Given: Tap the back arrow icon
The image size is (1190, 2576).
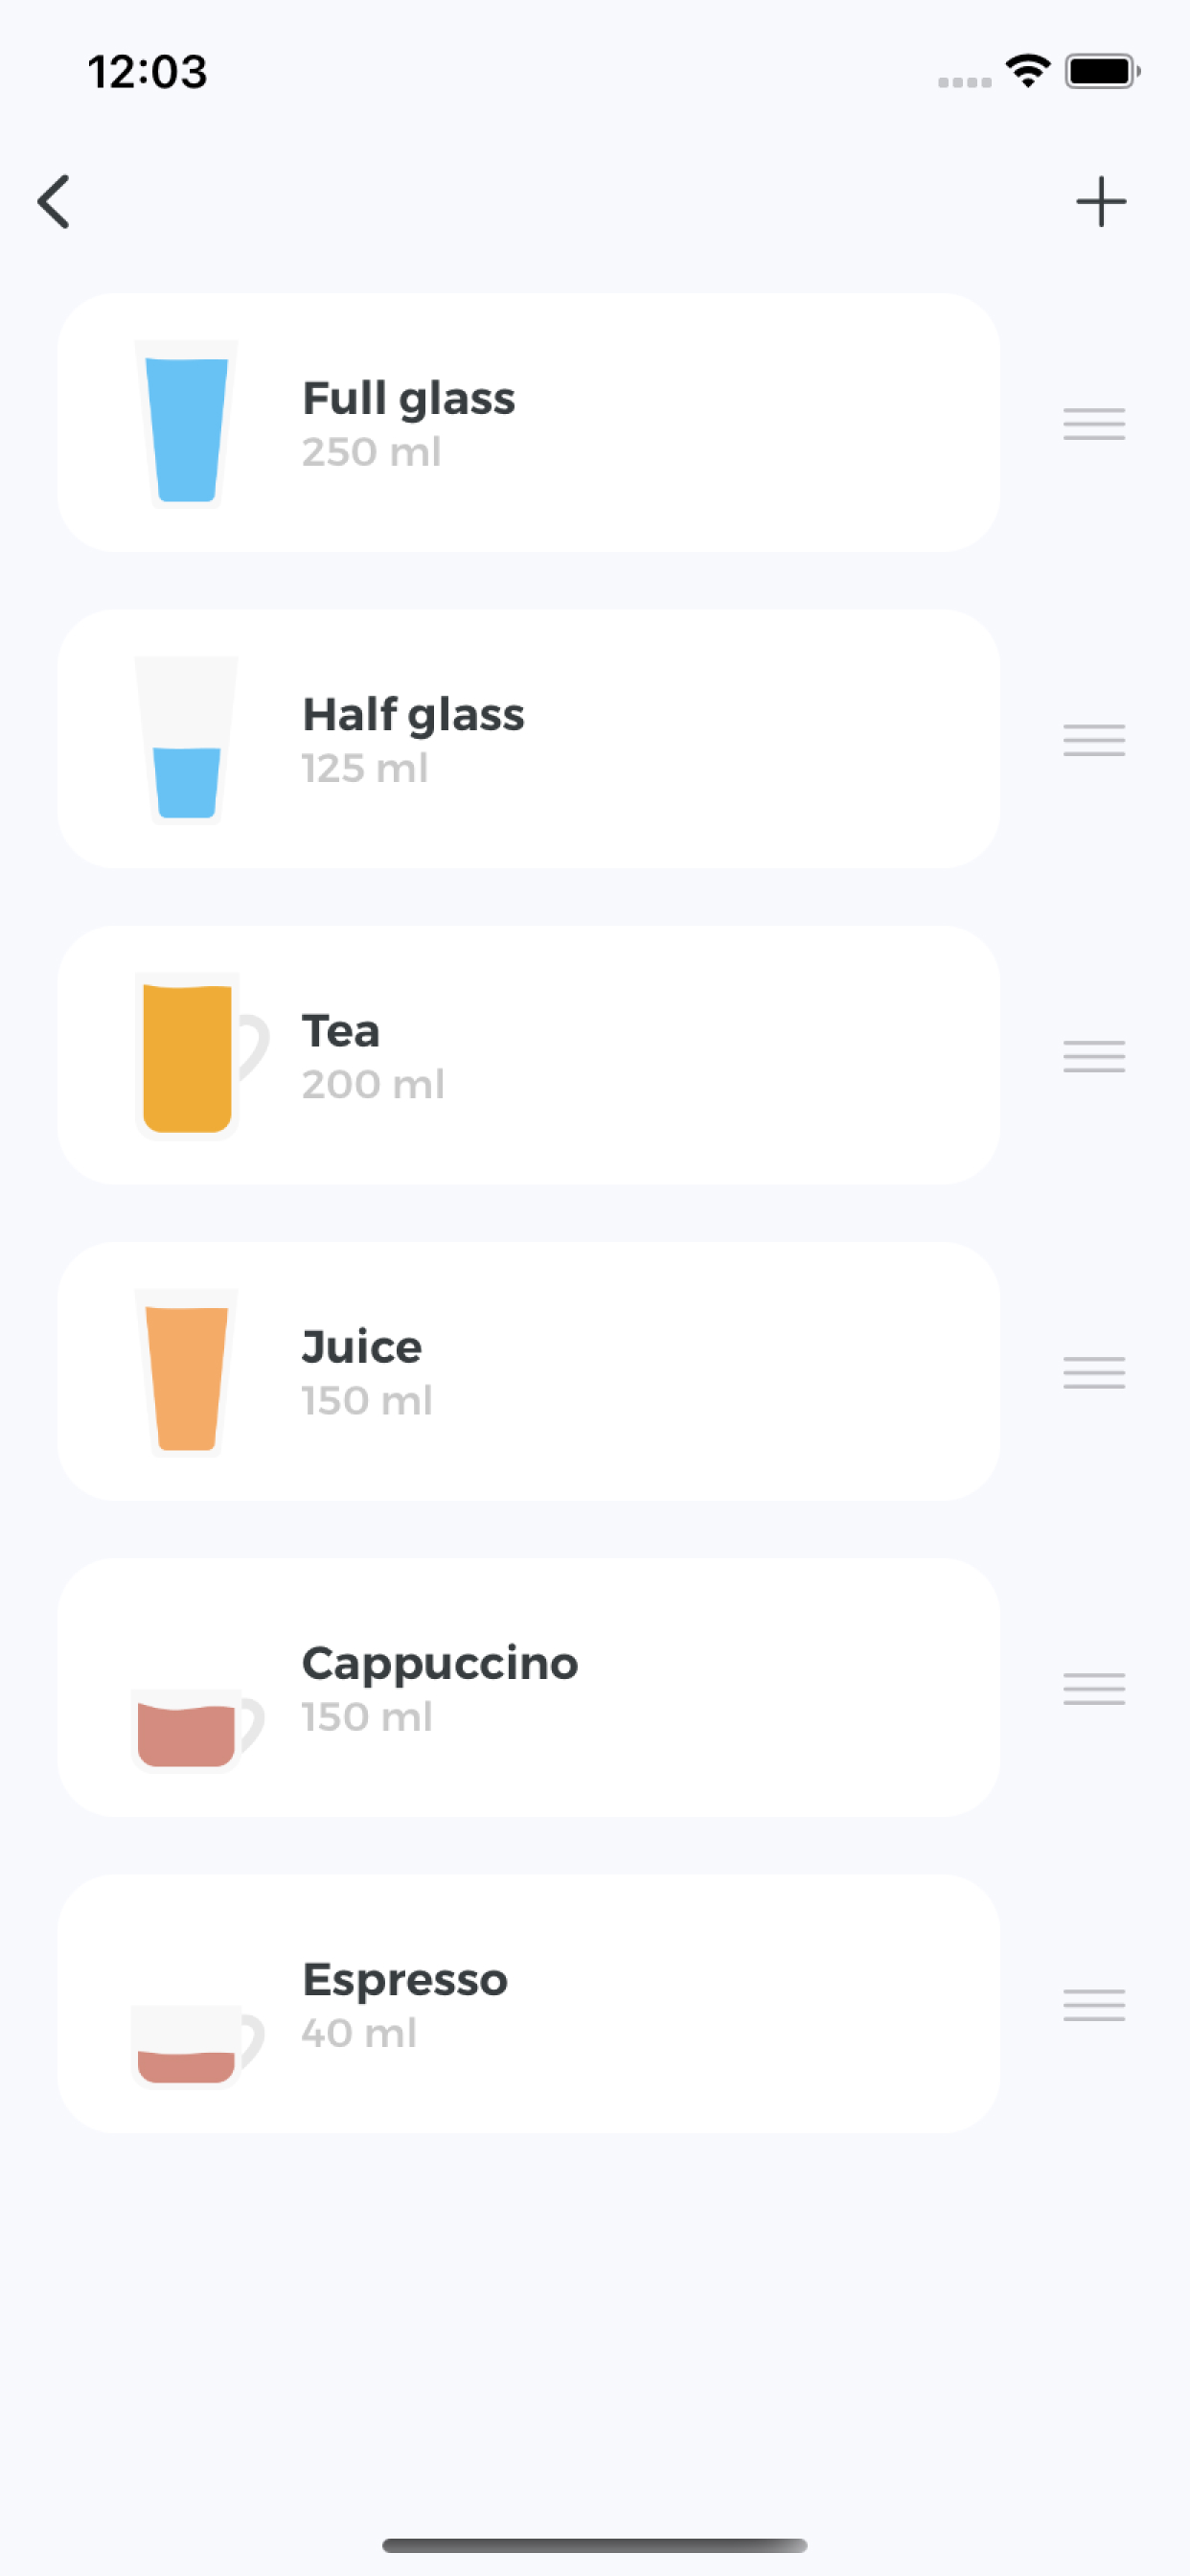Looking at the screenshot, I should [54, 202].
